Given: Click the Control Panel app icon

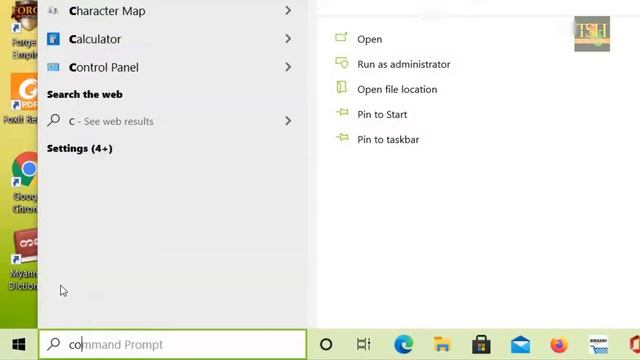Looking at the screenshot, I should click(x=53, y=67).
